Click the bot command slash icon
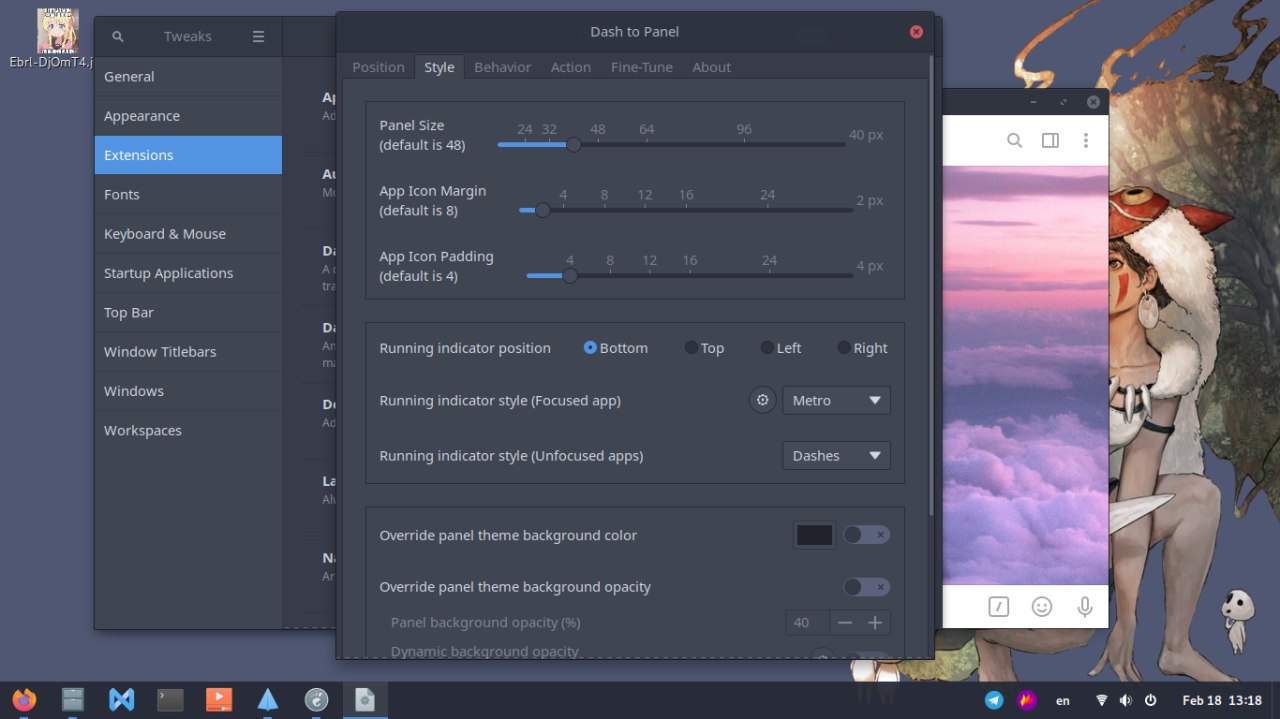Image resolution: width=1280 pixels, height=719 pixels. click(998, 606)
